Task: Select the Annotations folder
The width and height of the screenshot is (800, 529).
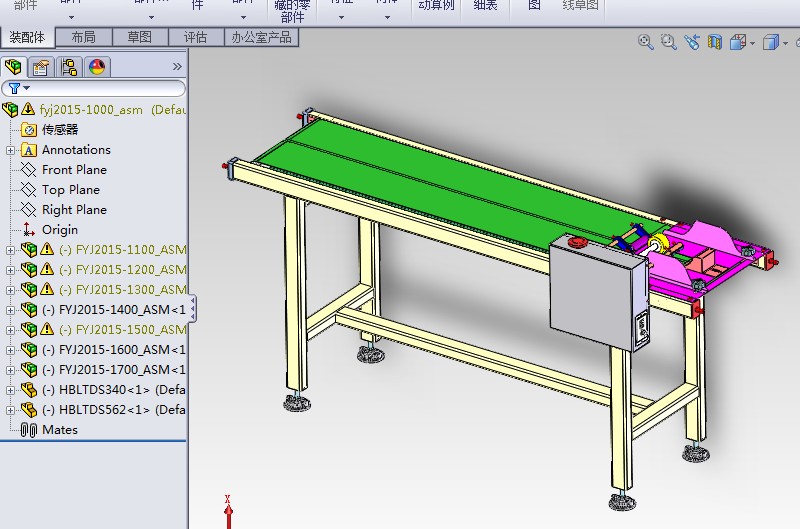Action: tap(76, 150)
